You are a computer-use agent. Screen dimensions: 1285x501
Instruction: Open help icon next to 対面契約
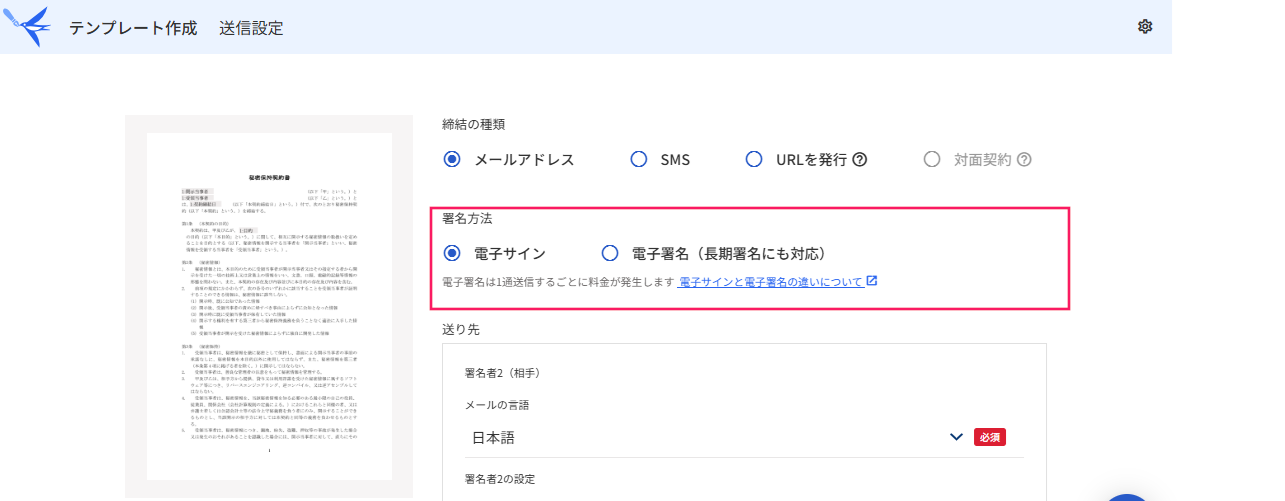tap(1024, 159)
